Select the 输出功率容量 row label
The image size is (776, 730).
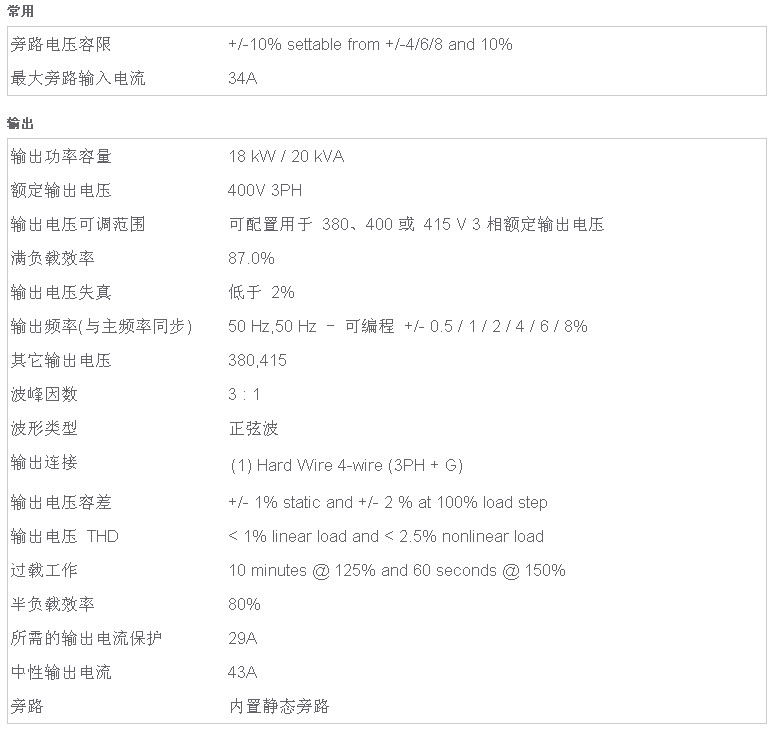[61, 156]
